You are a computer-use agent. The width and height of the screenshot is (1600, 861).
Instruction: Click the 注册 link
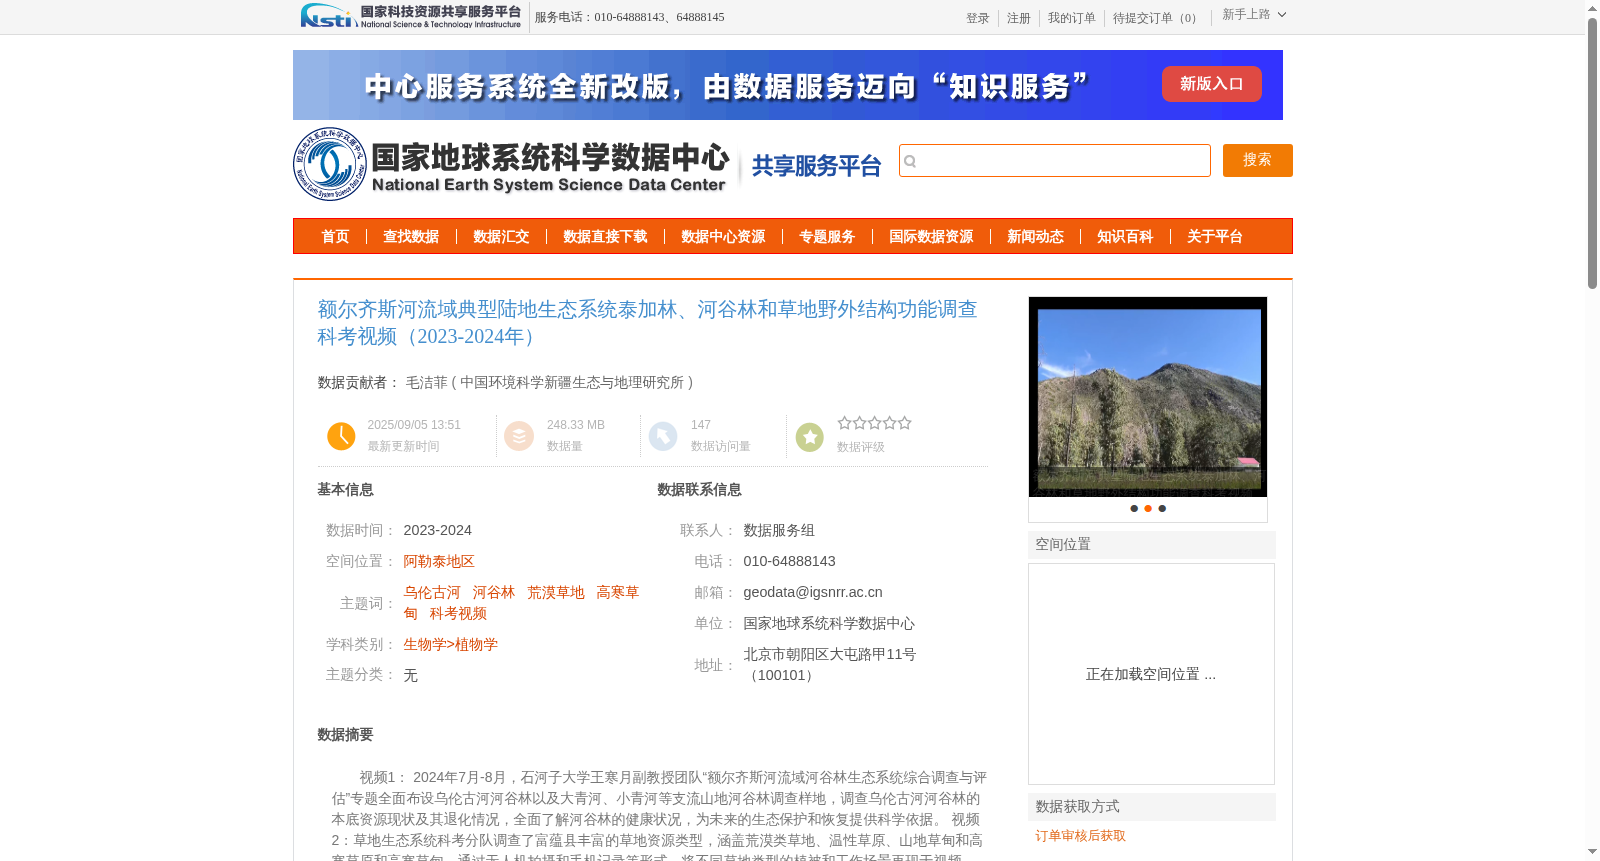[x=1019, y=18]
